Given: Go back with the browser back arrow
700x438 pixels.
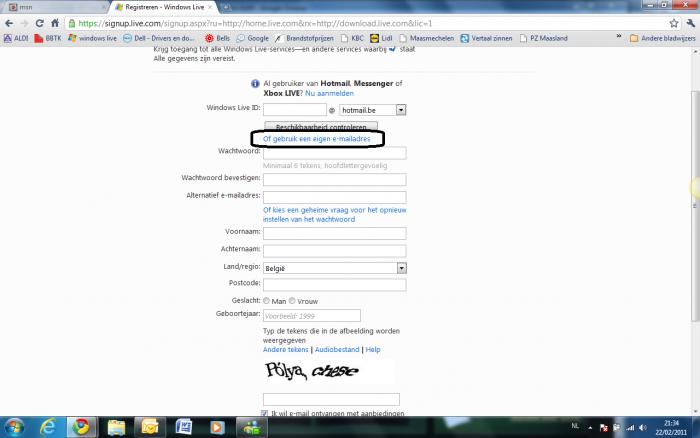Looking at the screenshot, I should [9, 23].
